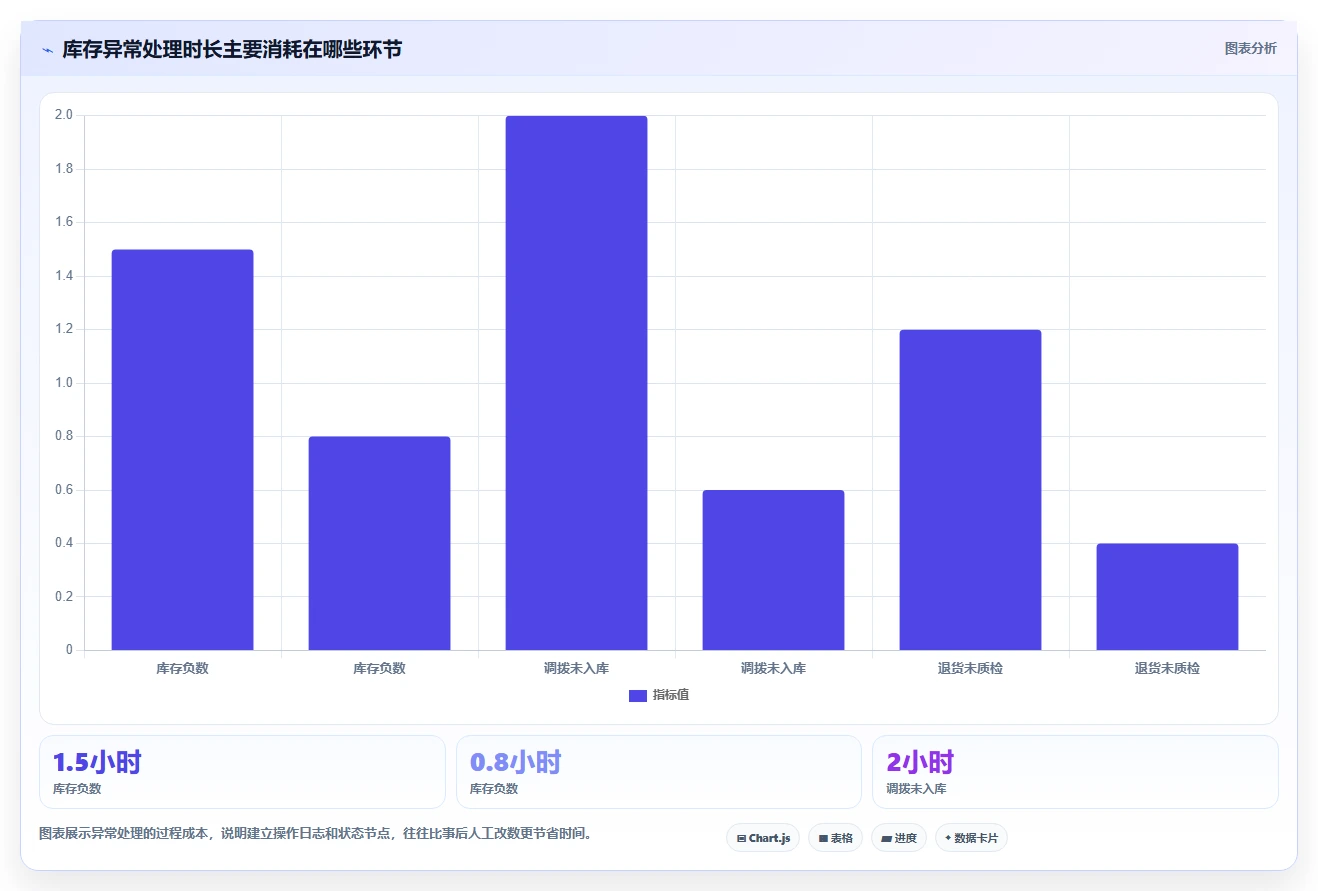Select the 库存负数 bar reaching 1.5

pyautogui.click(x=182, y=450)
